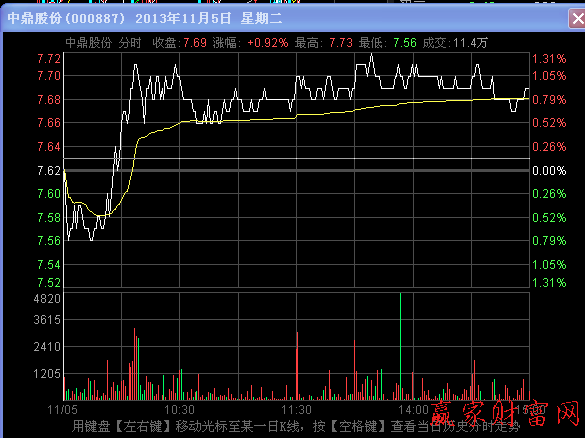585x438 pixels.
Task: Click the 7.72 price axis label
Action: (x=49, y=59)
